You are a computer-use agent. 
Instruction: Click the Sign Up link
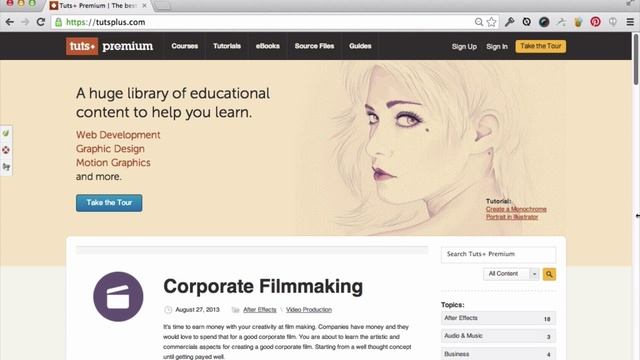click(x=464, y=47)
